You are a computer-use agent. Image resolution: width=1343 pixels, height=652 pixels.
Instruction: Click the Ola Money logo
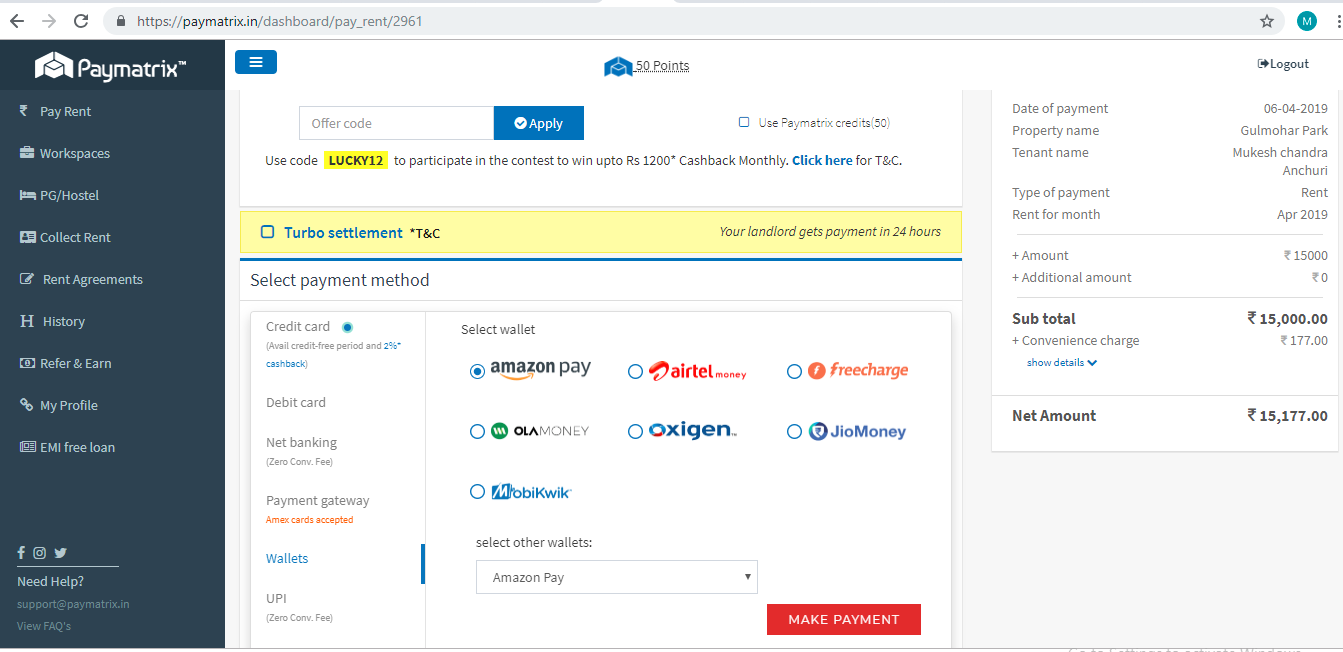coord(540,431)
